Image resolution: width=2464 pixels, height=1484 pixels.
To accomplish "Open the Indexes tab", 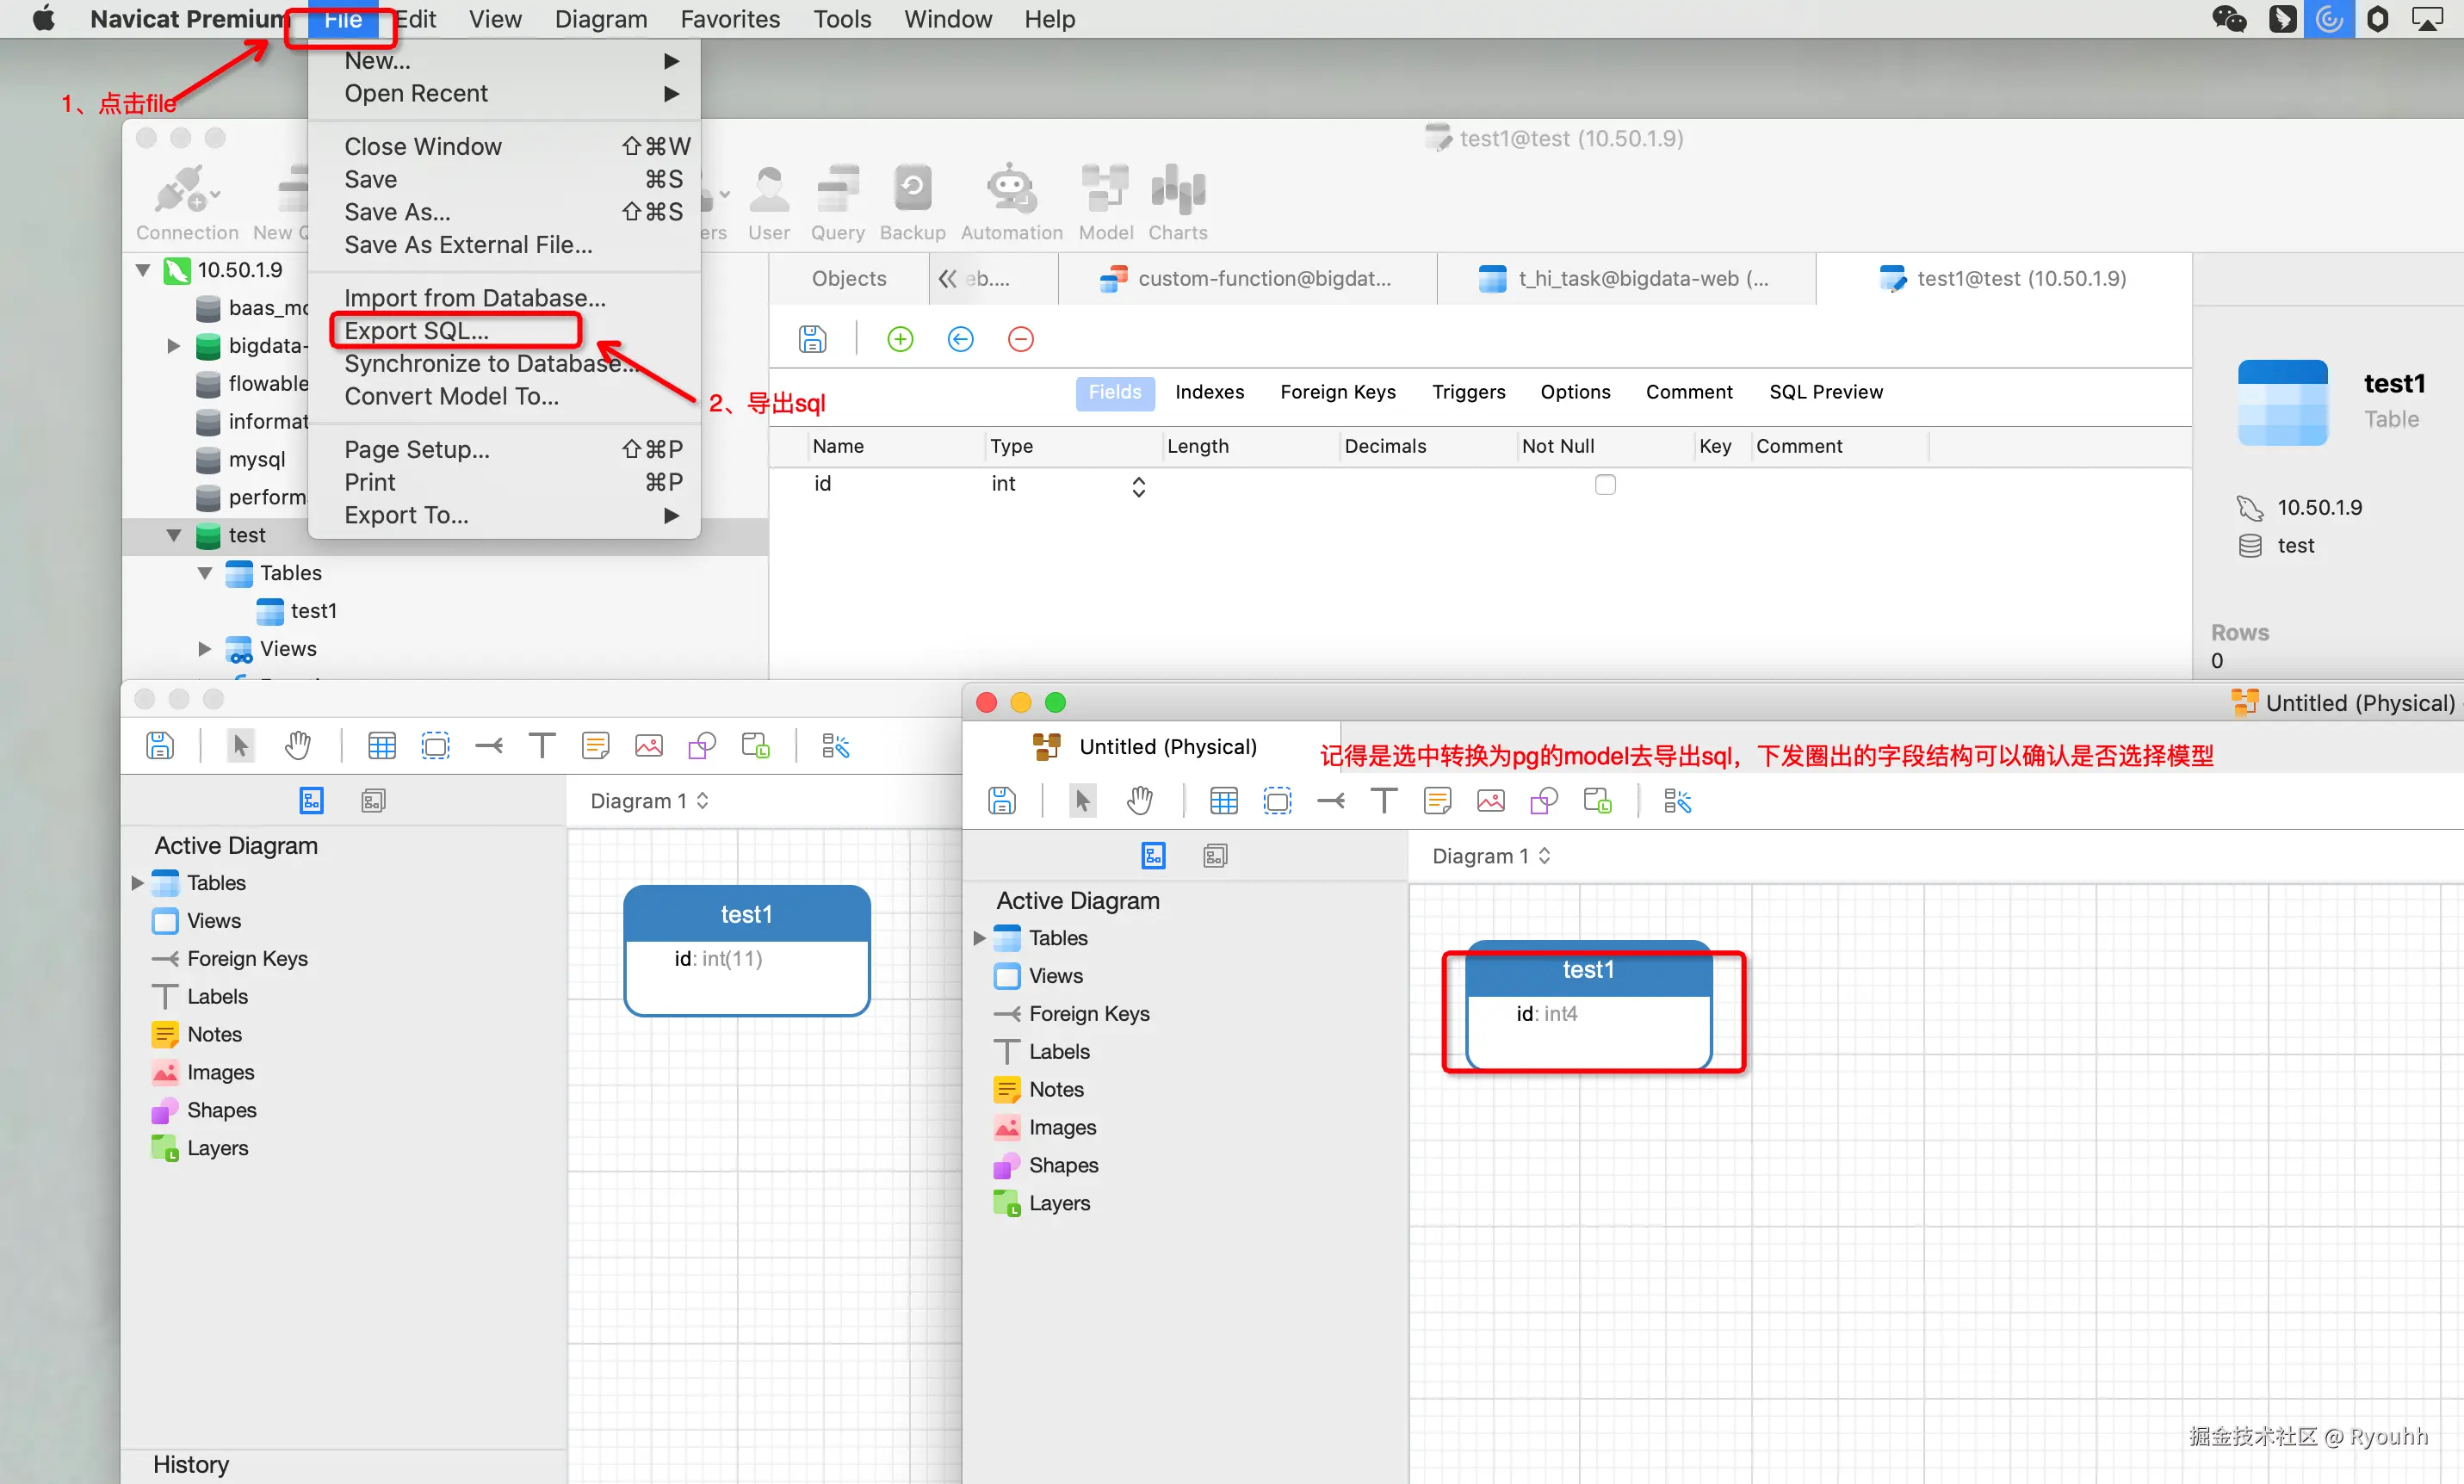I will 1209,392.
